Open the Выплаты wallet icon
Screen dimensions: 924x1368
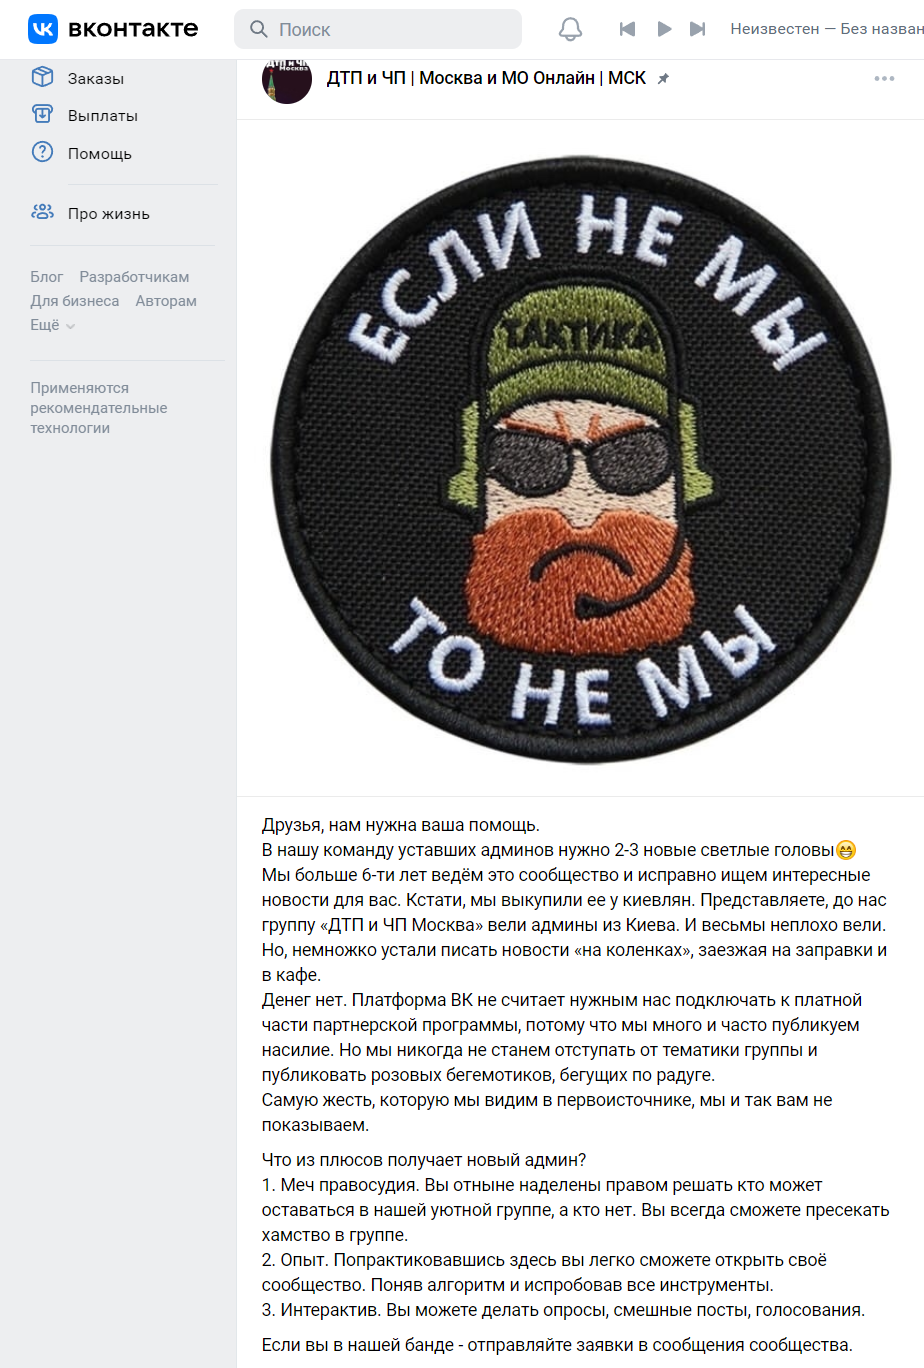42,115
